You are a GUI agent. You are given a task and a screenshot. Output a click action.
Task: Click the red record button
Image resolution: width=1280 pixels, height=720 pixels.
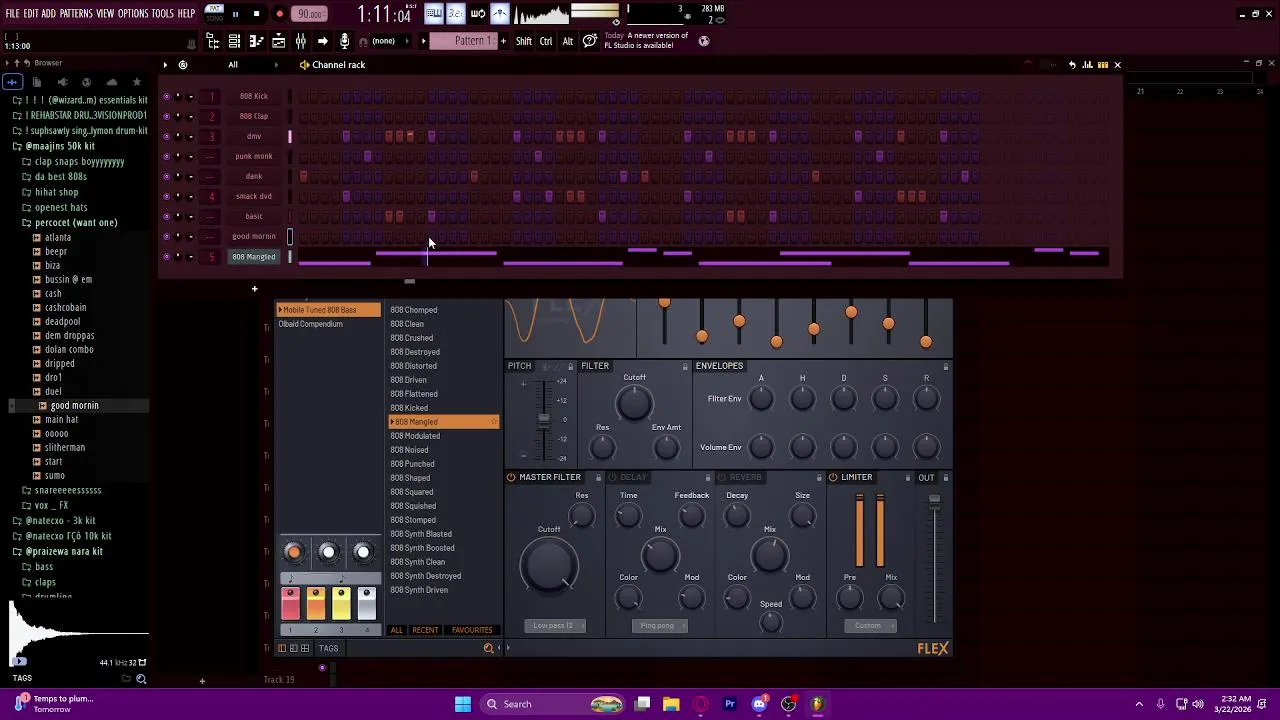click(279, 14)
